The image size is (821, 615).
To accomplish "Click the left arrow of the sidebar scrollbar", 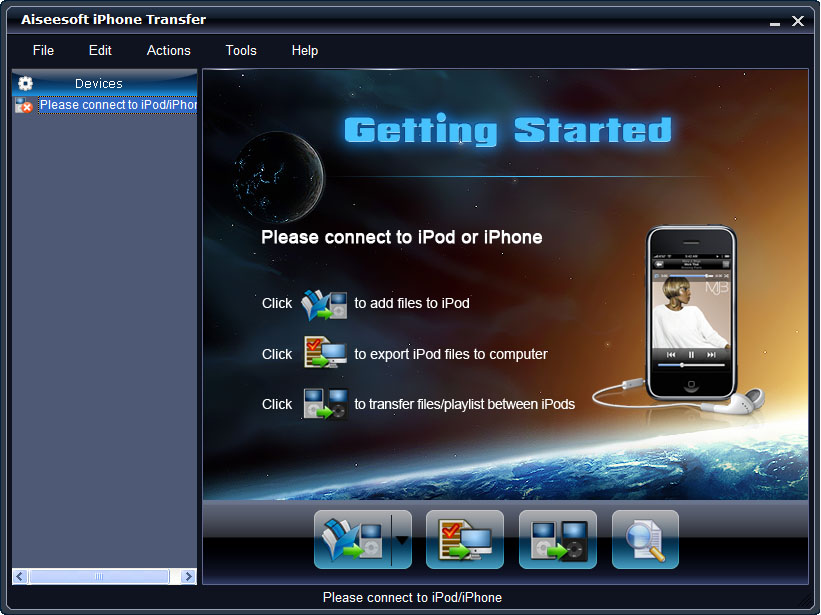I will click(17, 576).
